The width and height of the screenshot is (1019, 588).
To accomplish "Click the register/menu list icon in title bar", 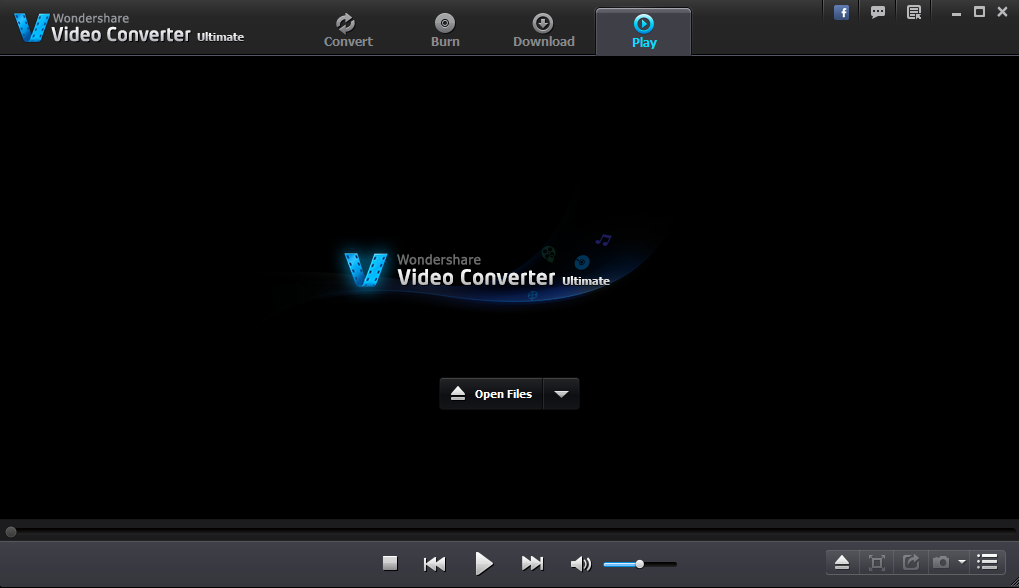I will [x=914, y=12].
